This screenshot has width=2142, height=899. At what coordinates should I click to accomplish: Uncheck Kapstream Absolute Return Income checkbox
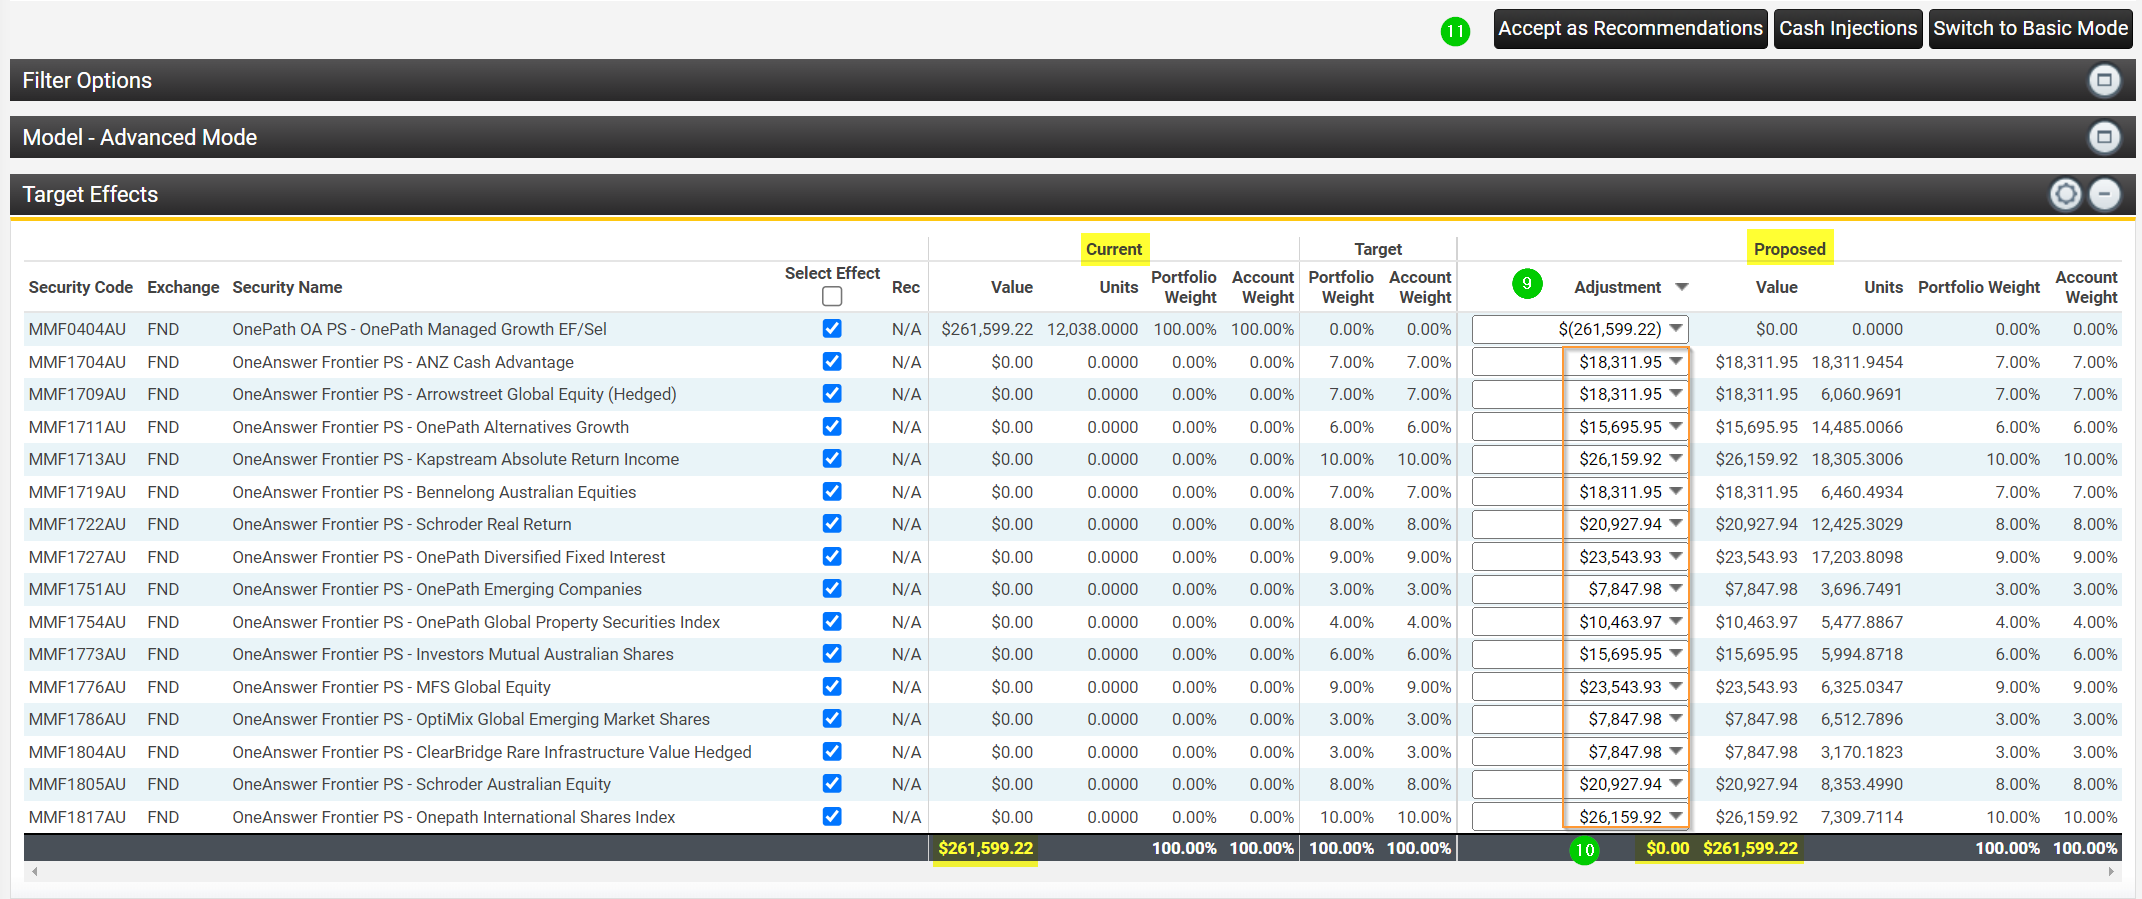click(832, 458)
